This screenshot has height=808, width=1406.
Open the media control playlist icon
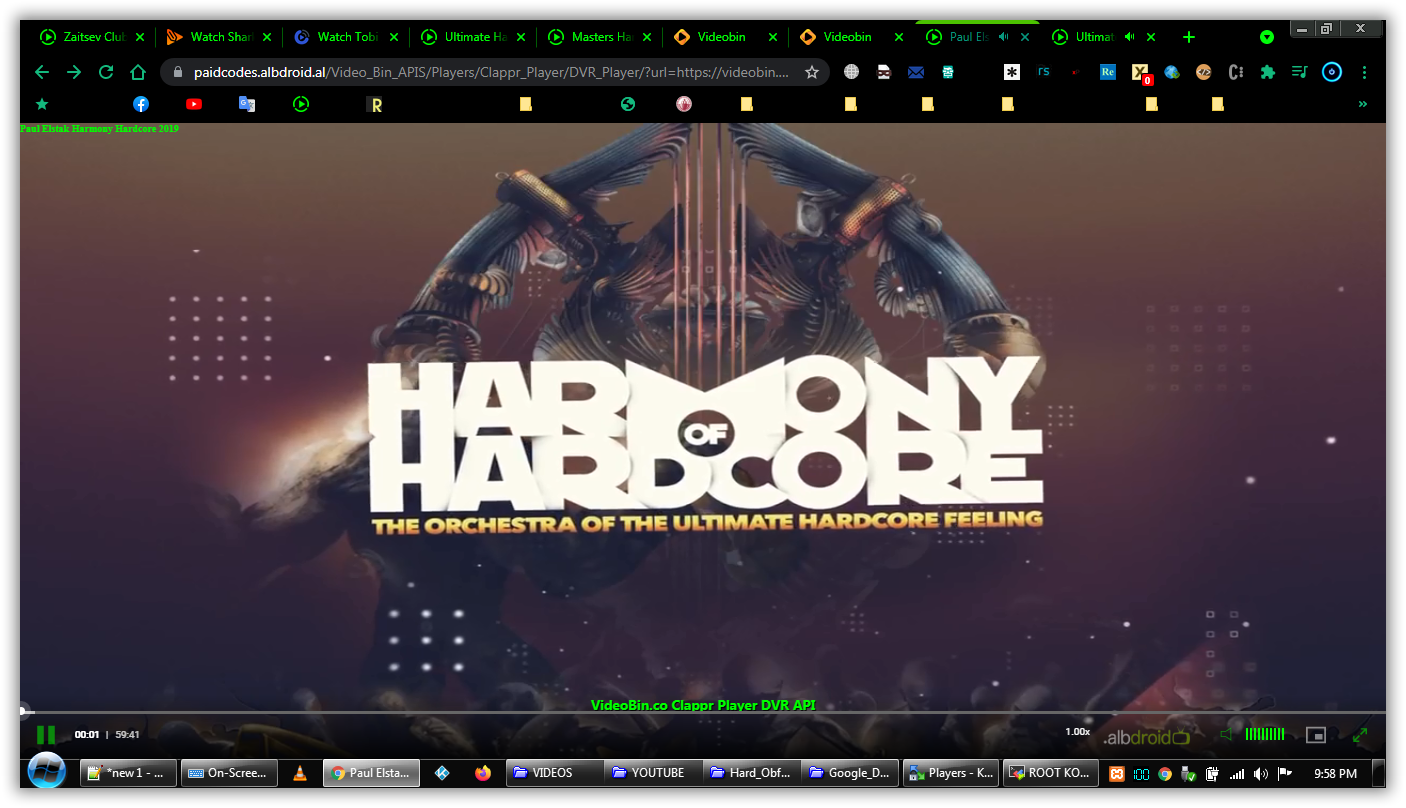click(1299, 72)
